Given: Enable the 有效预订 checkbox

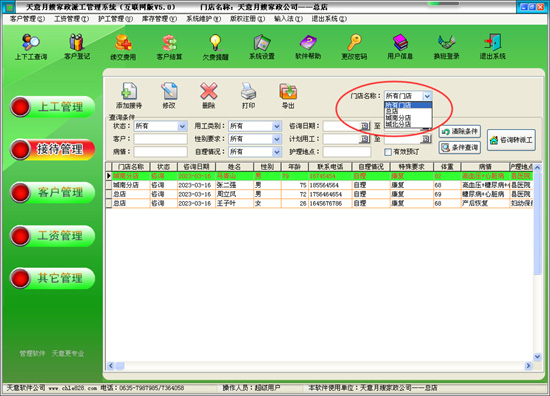Looking at the screenshot, I should click(x=388, y=152).
